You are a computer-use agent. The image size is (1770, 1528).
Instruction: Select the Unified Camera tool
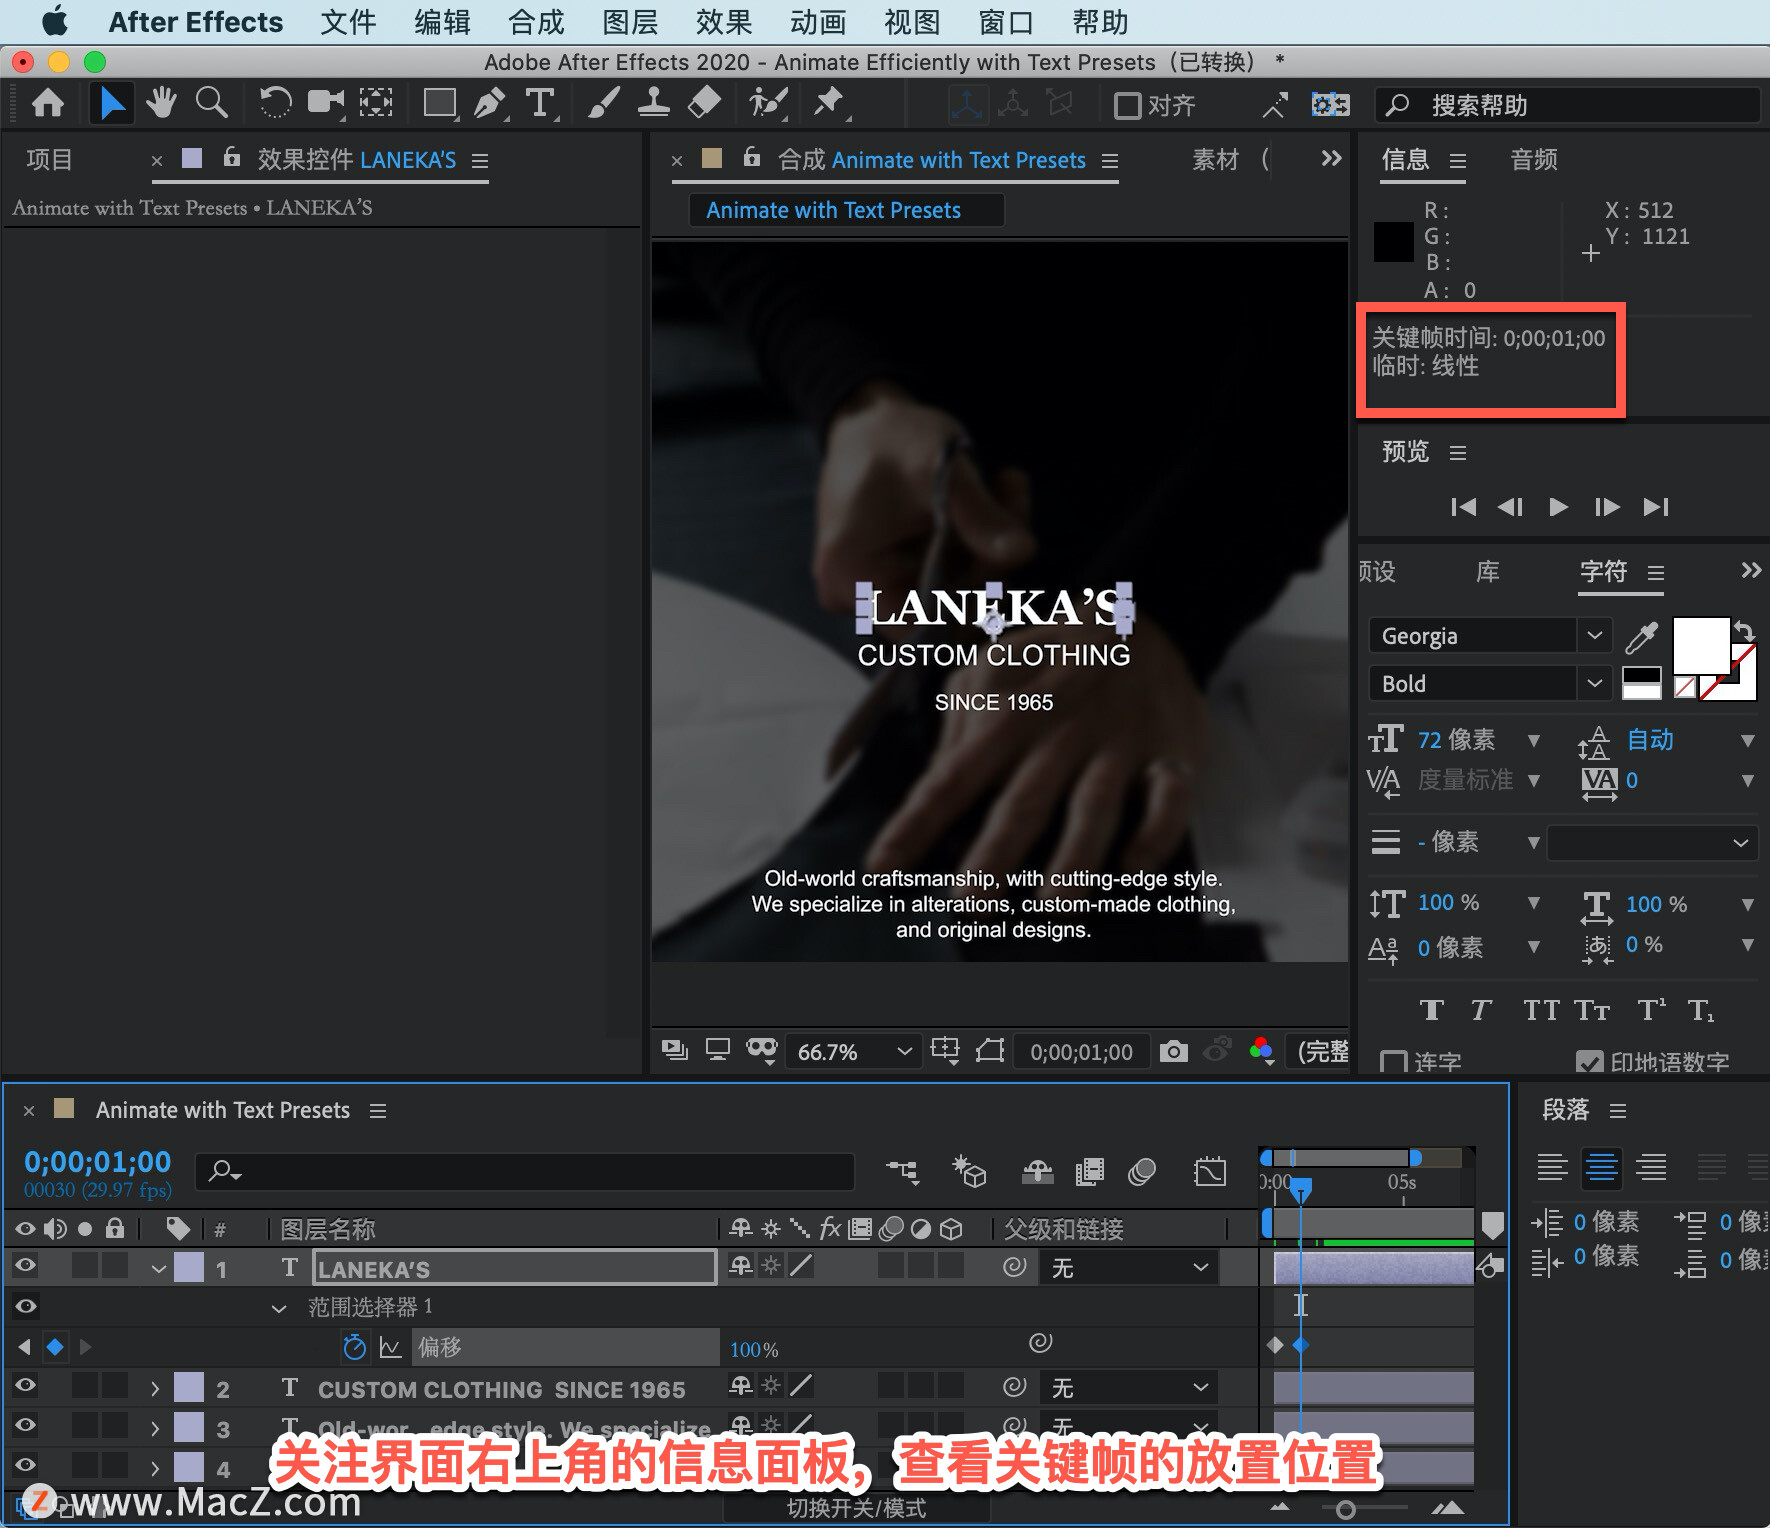coord(325,103)
